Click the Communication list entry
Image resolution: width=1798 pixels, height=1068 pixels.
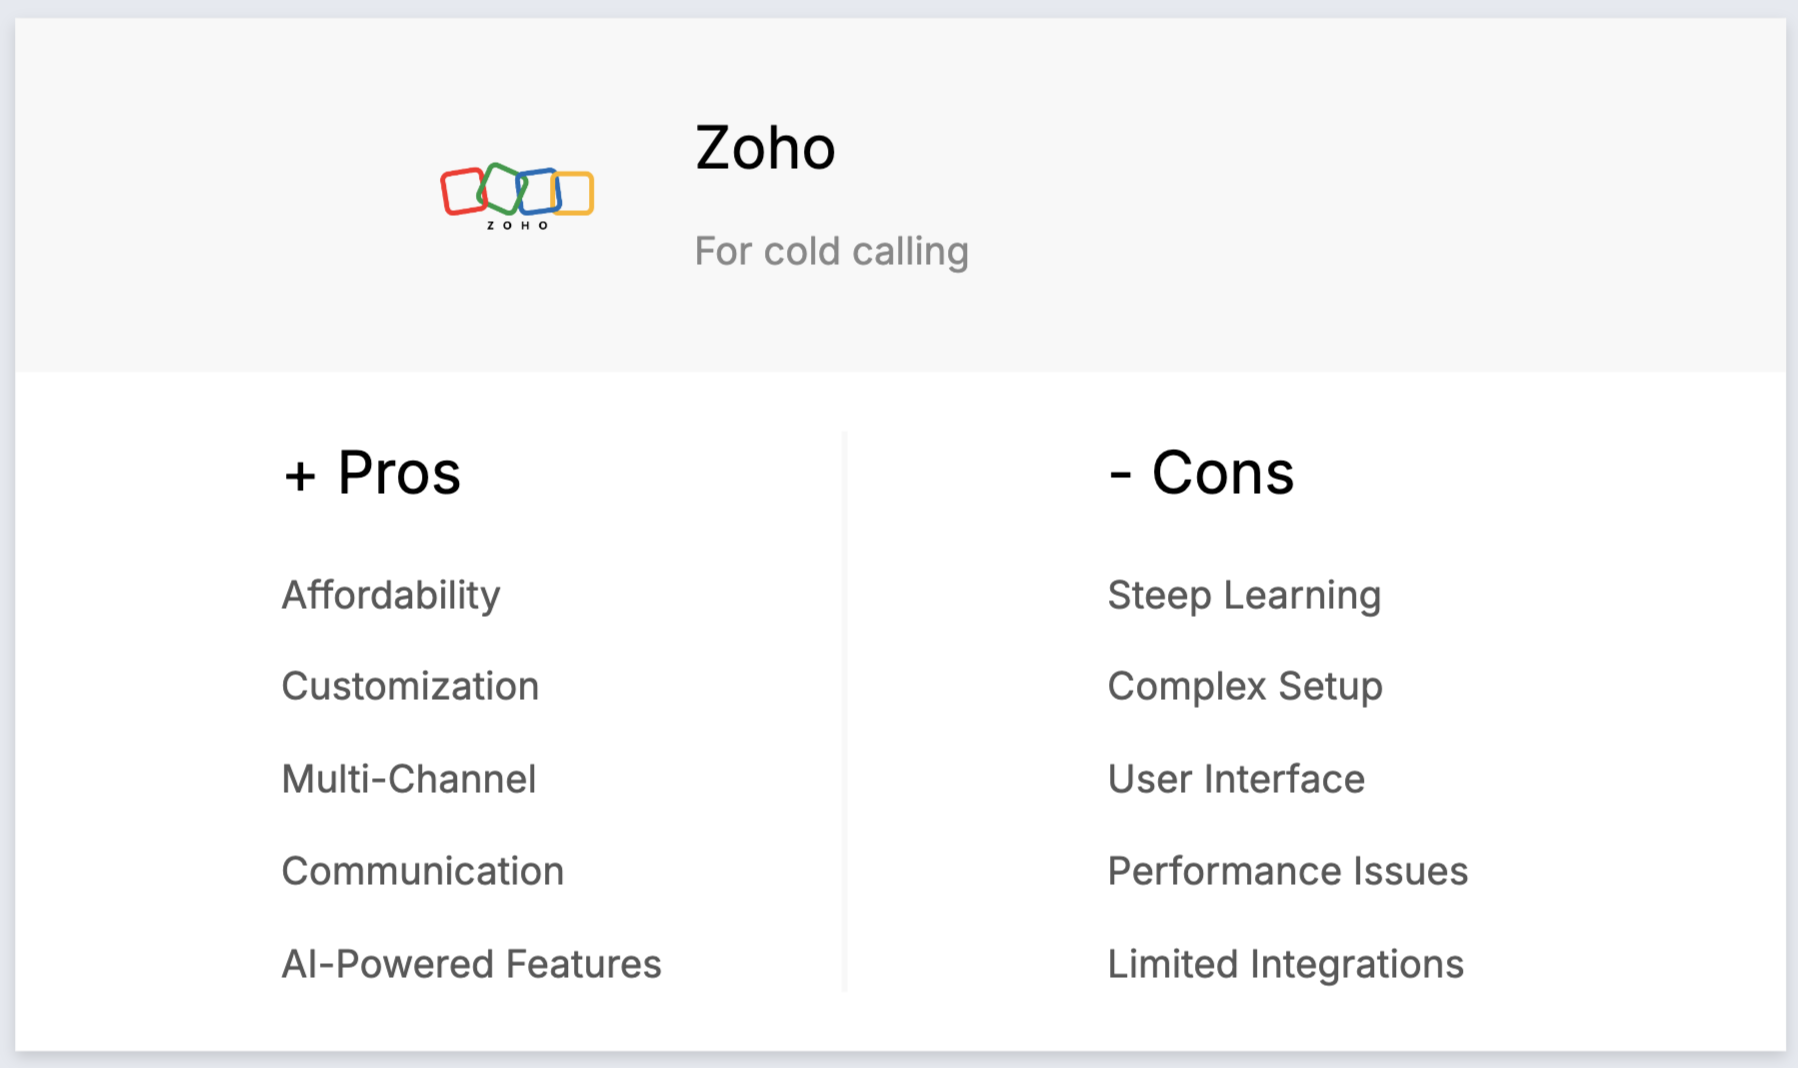tap(422, 871)
